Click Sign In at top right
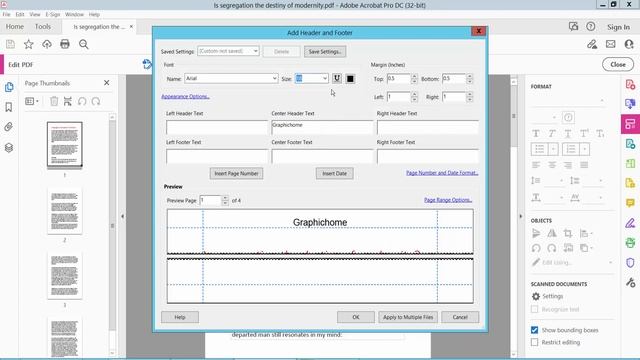This screenshot has width=640, height=360. pyautogui.click(x=618, y=27)
